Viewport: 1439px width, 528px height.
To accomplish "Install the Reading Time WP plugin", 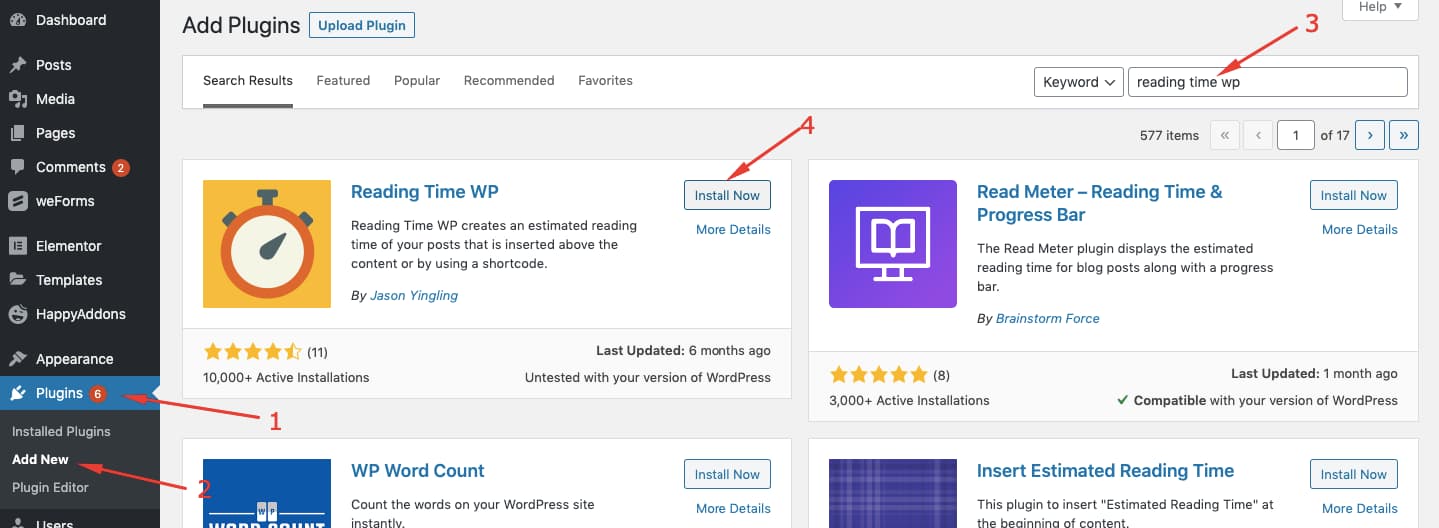I will pos(727,195).
